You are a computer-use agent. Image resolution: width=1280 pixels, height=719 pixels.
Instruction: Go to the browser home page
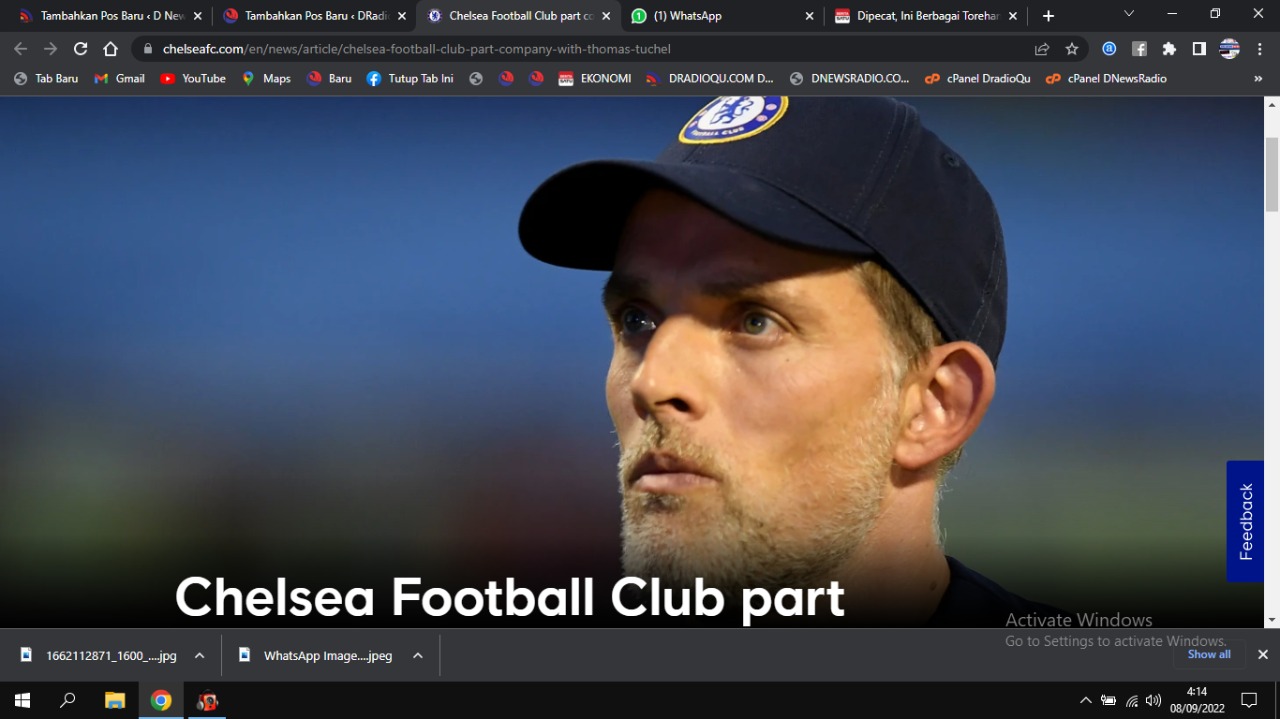(111, 49)
